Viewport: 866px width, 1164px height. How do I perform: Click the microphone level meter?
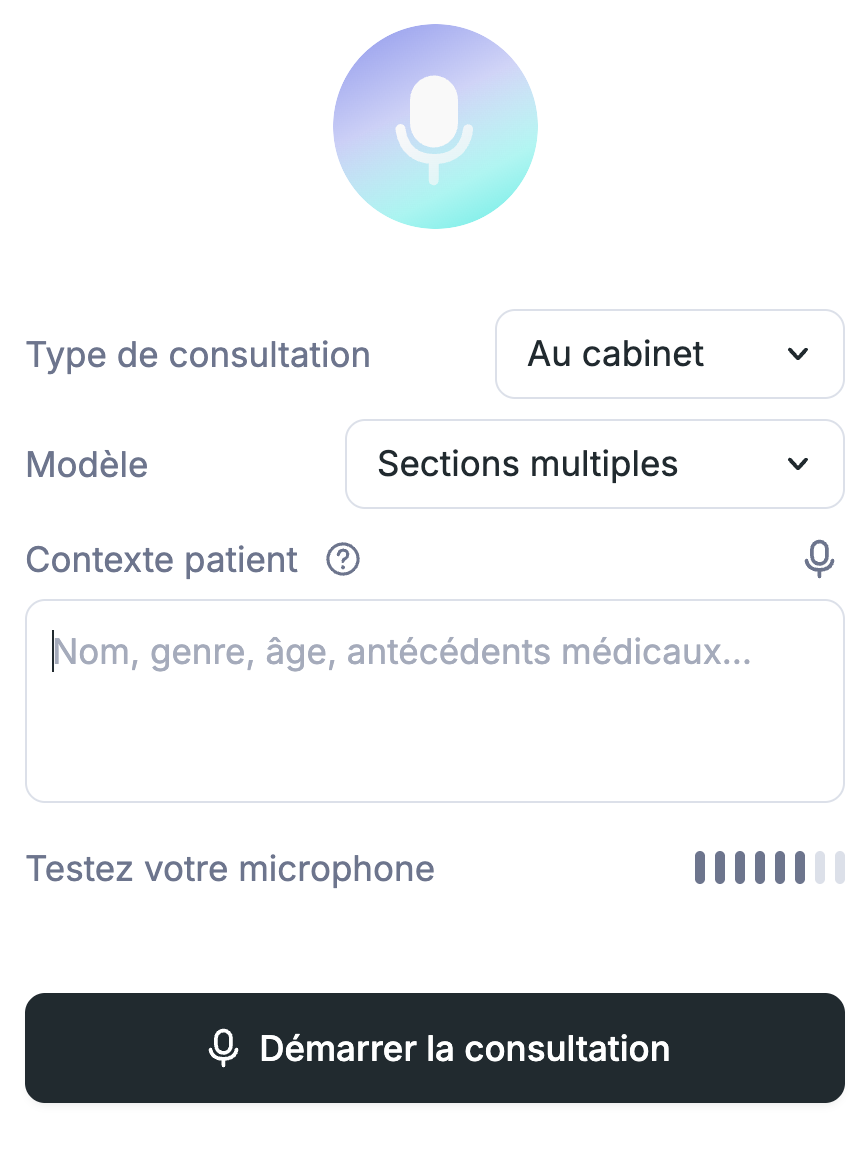point(770,868)
